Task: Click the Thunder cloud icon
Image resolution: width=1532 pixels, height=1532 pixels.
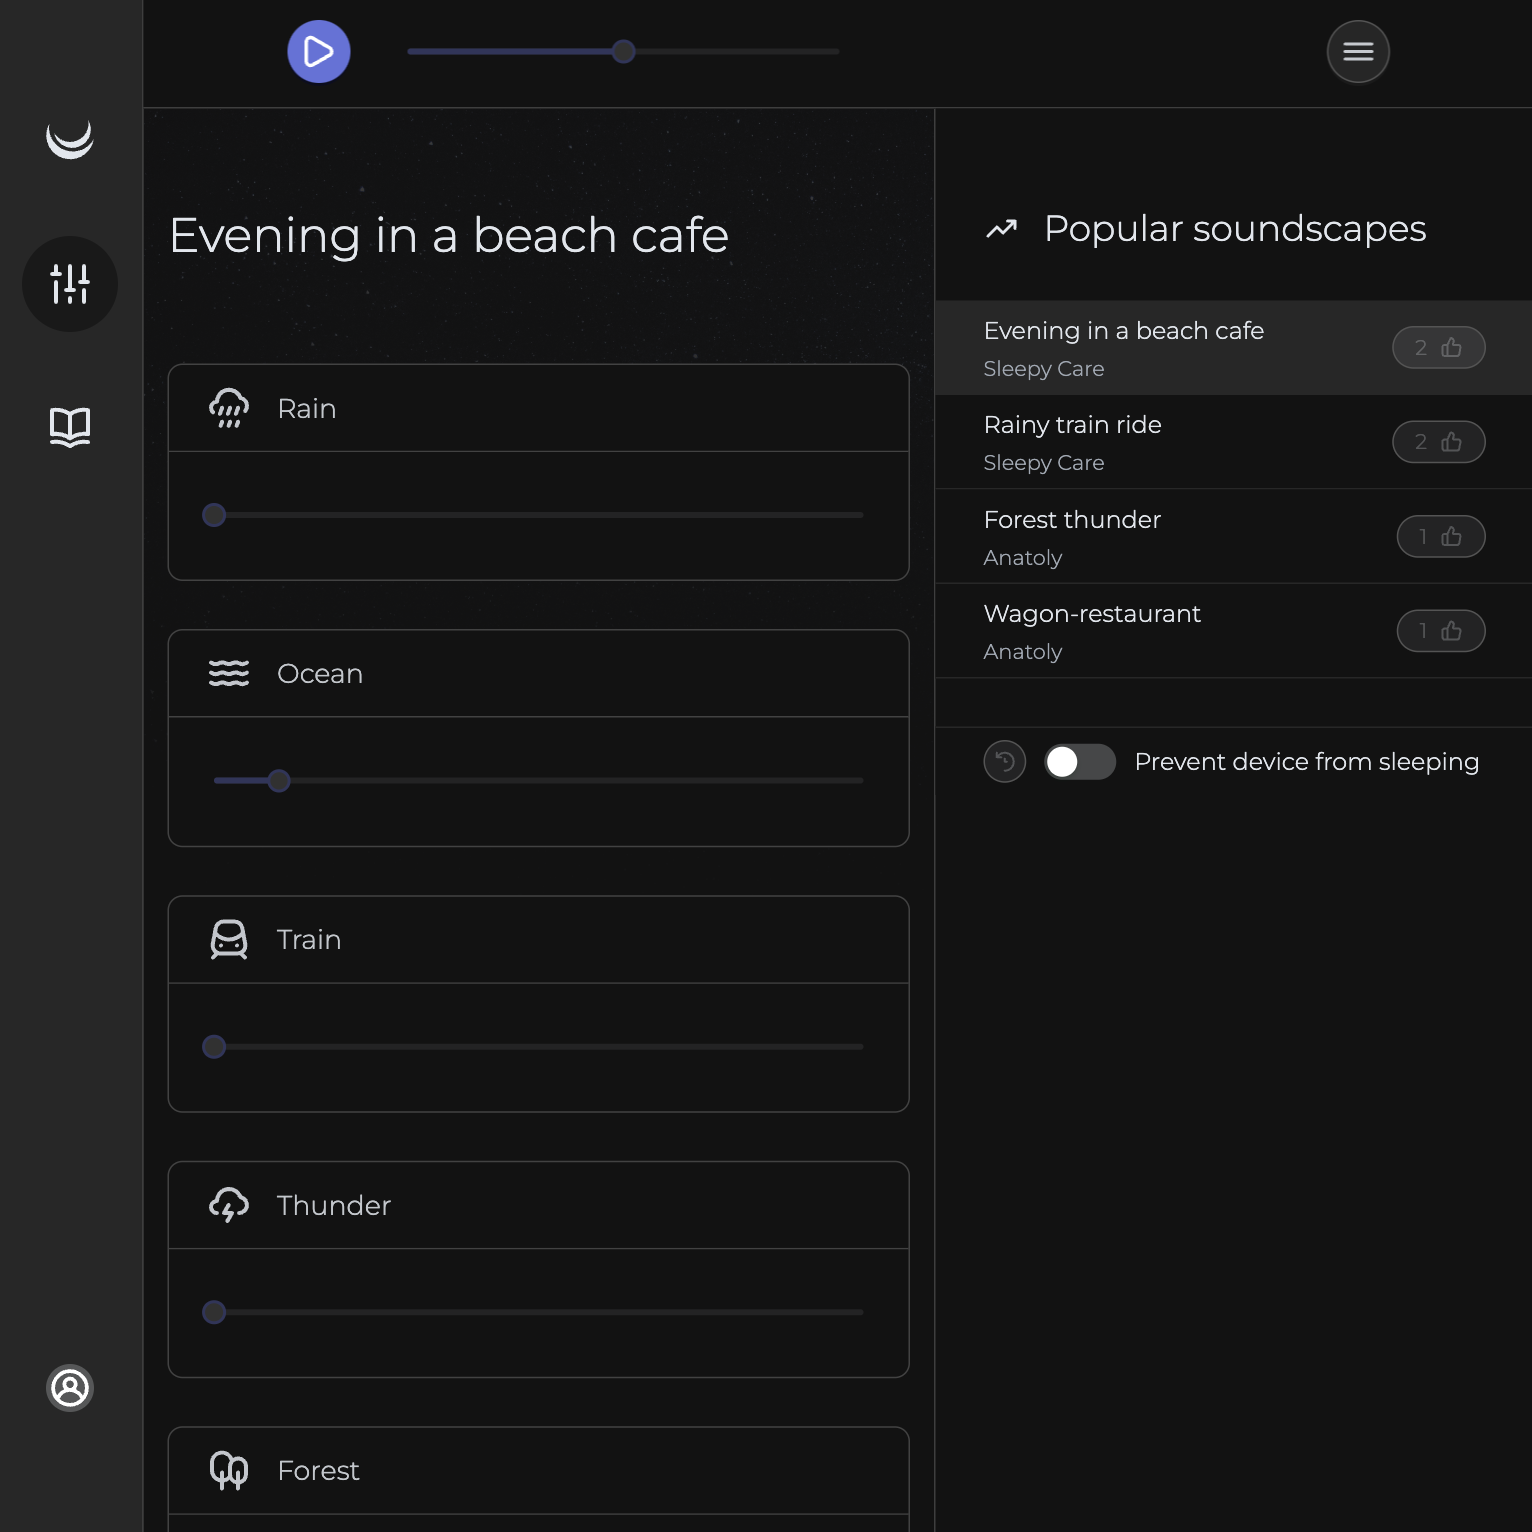Action: [229, 1205]
